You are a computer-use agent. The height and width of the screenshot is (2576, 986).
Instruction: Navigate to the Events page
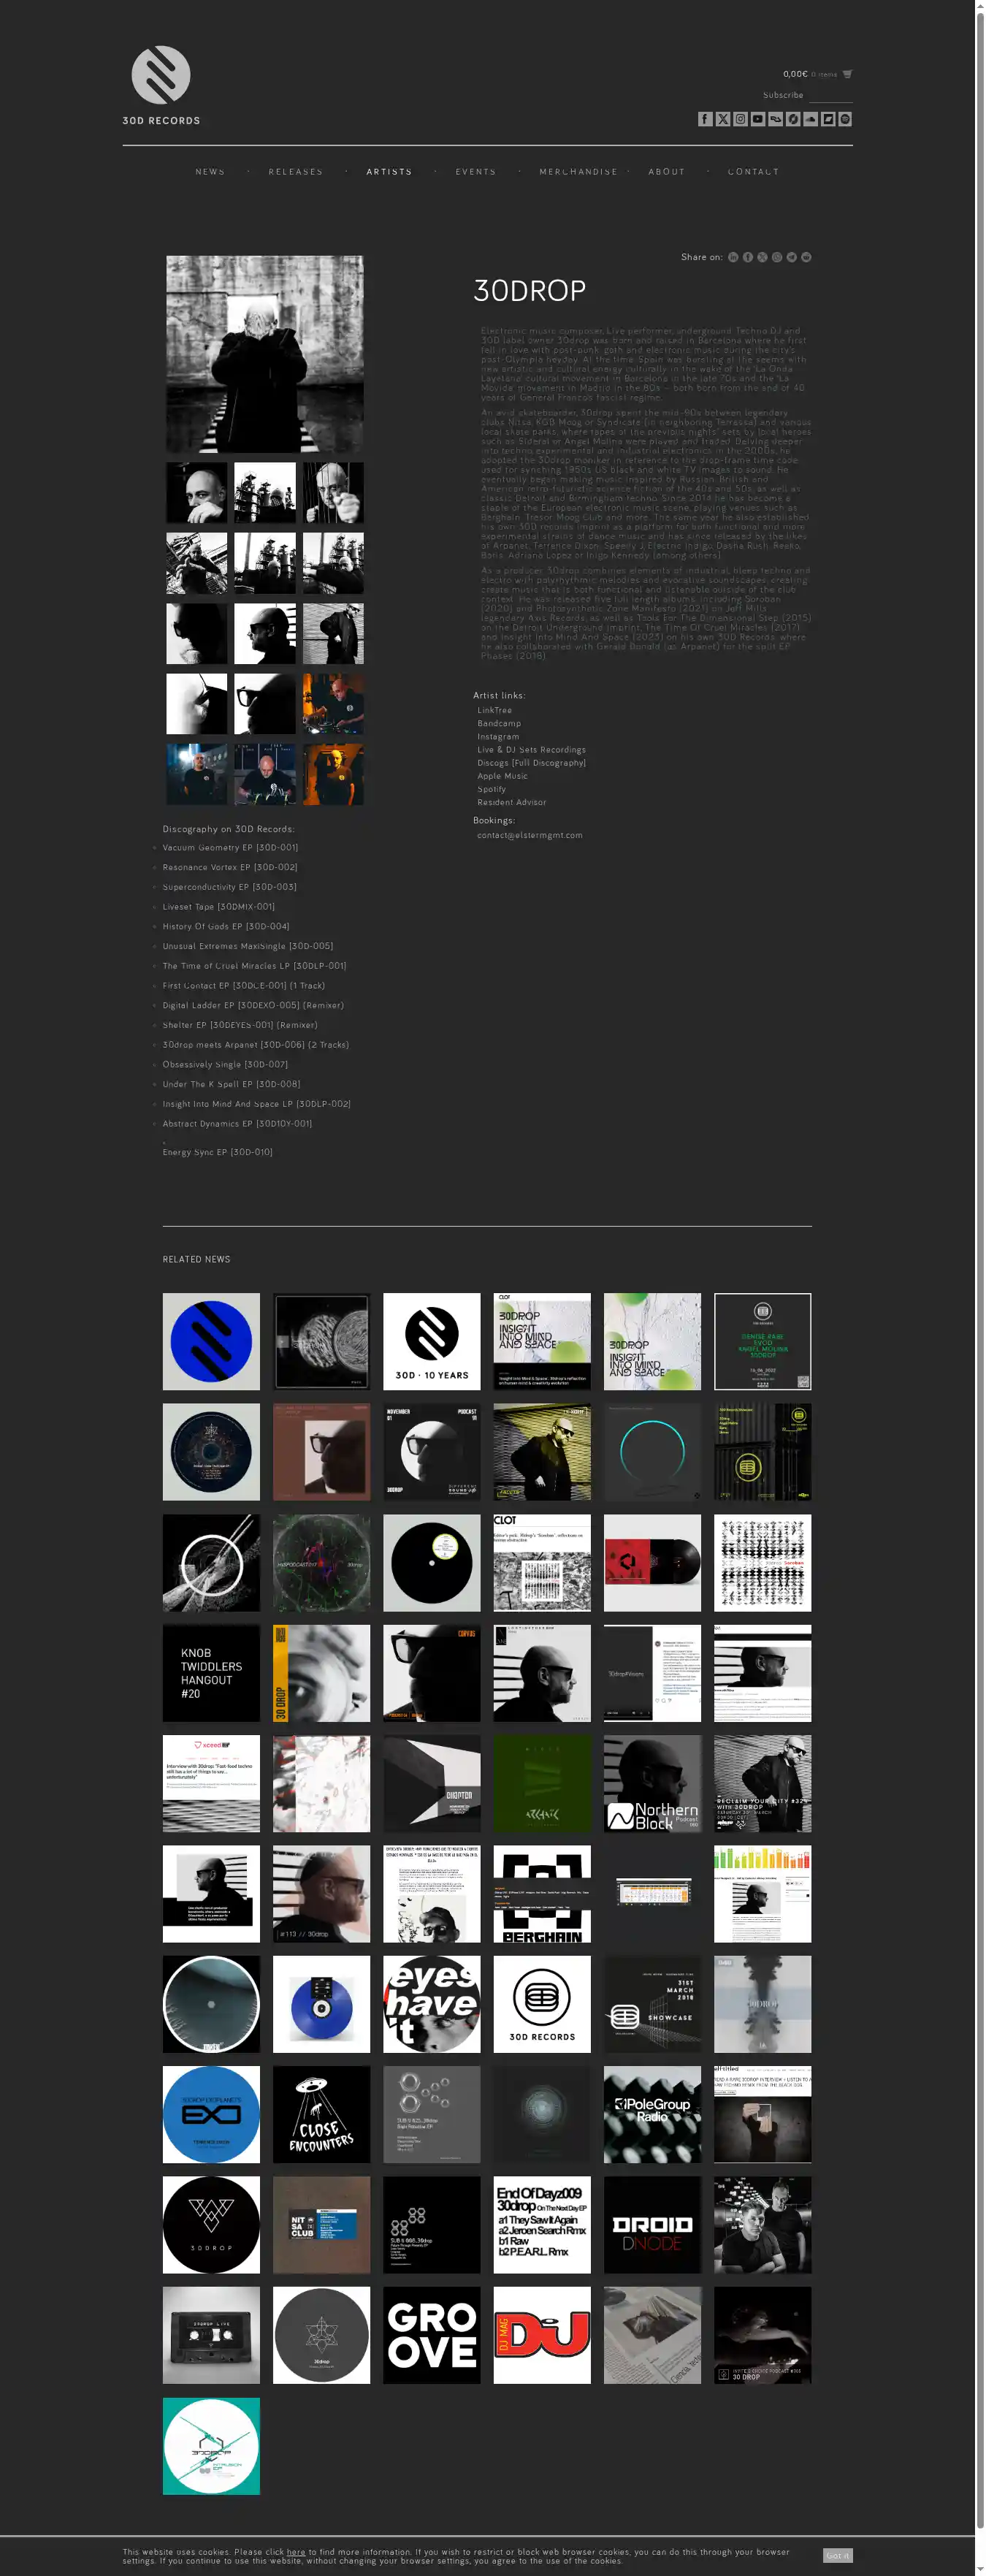point(475,172)
